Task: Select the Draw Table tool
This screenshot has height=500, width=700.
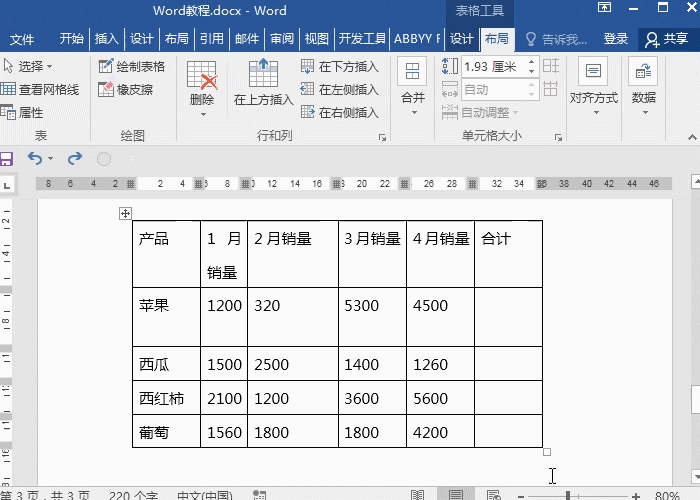Action: point(132,67)
